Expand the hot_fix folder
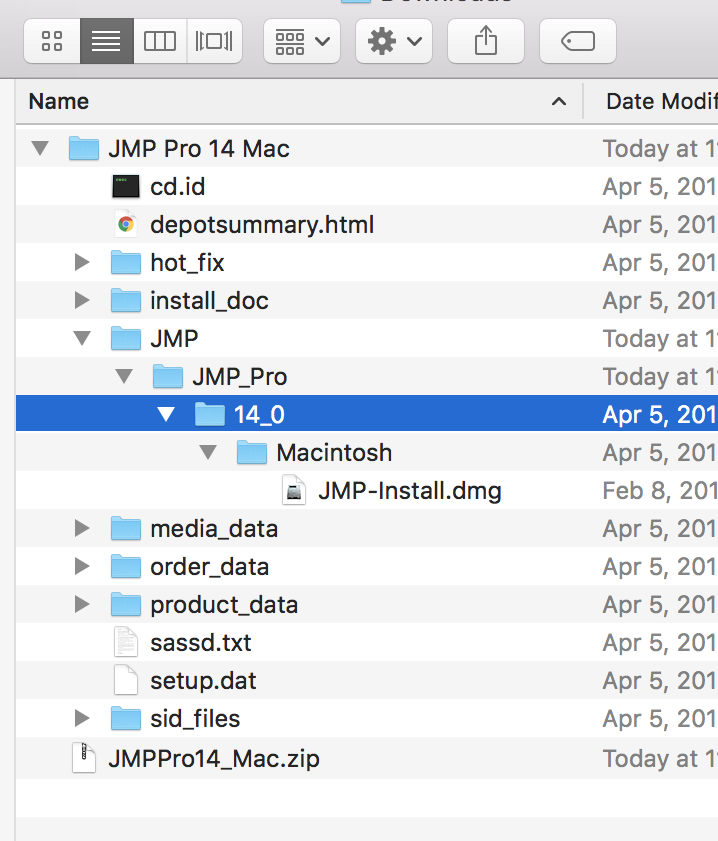 81,262
